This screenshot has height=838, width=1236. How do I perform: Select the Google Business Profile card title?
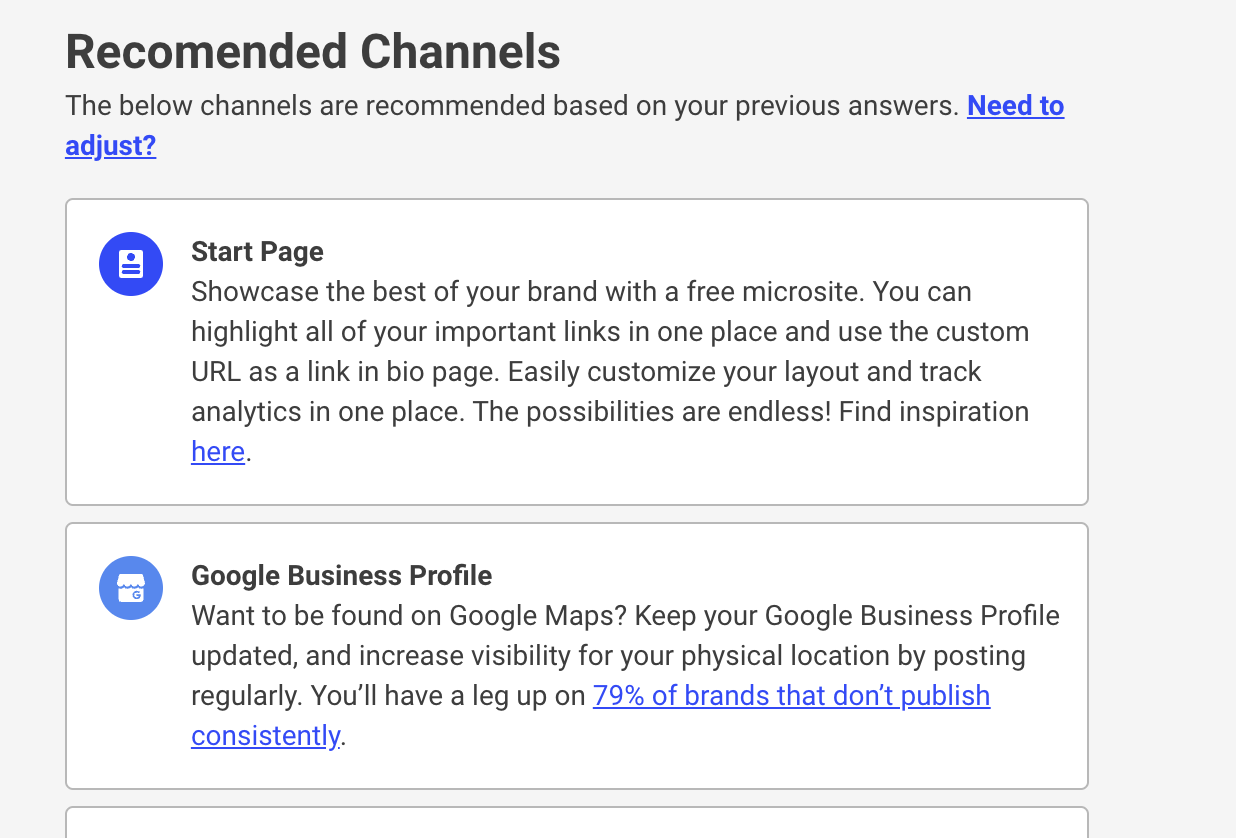pos(342,576)
